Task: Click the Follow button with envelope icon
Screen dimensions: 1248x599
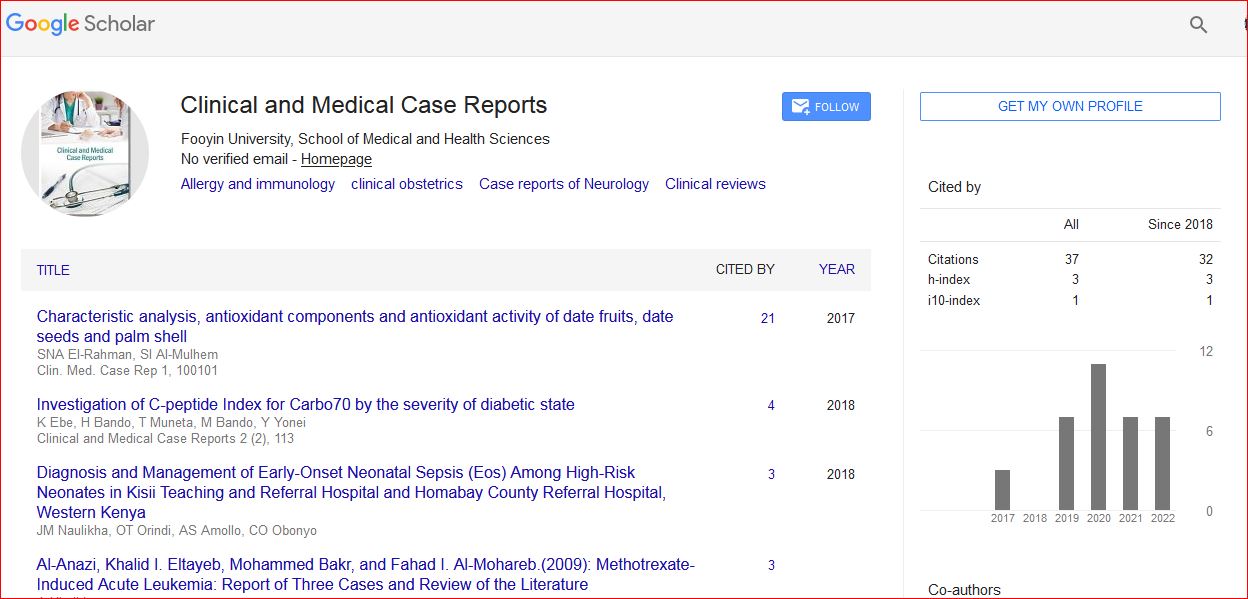Action: (826, 107)
